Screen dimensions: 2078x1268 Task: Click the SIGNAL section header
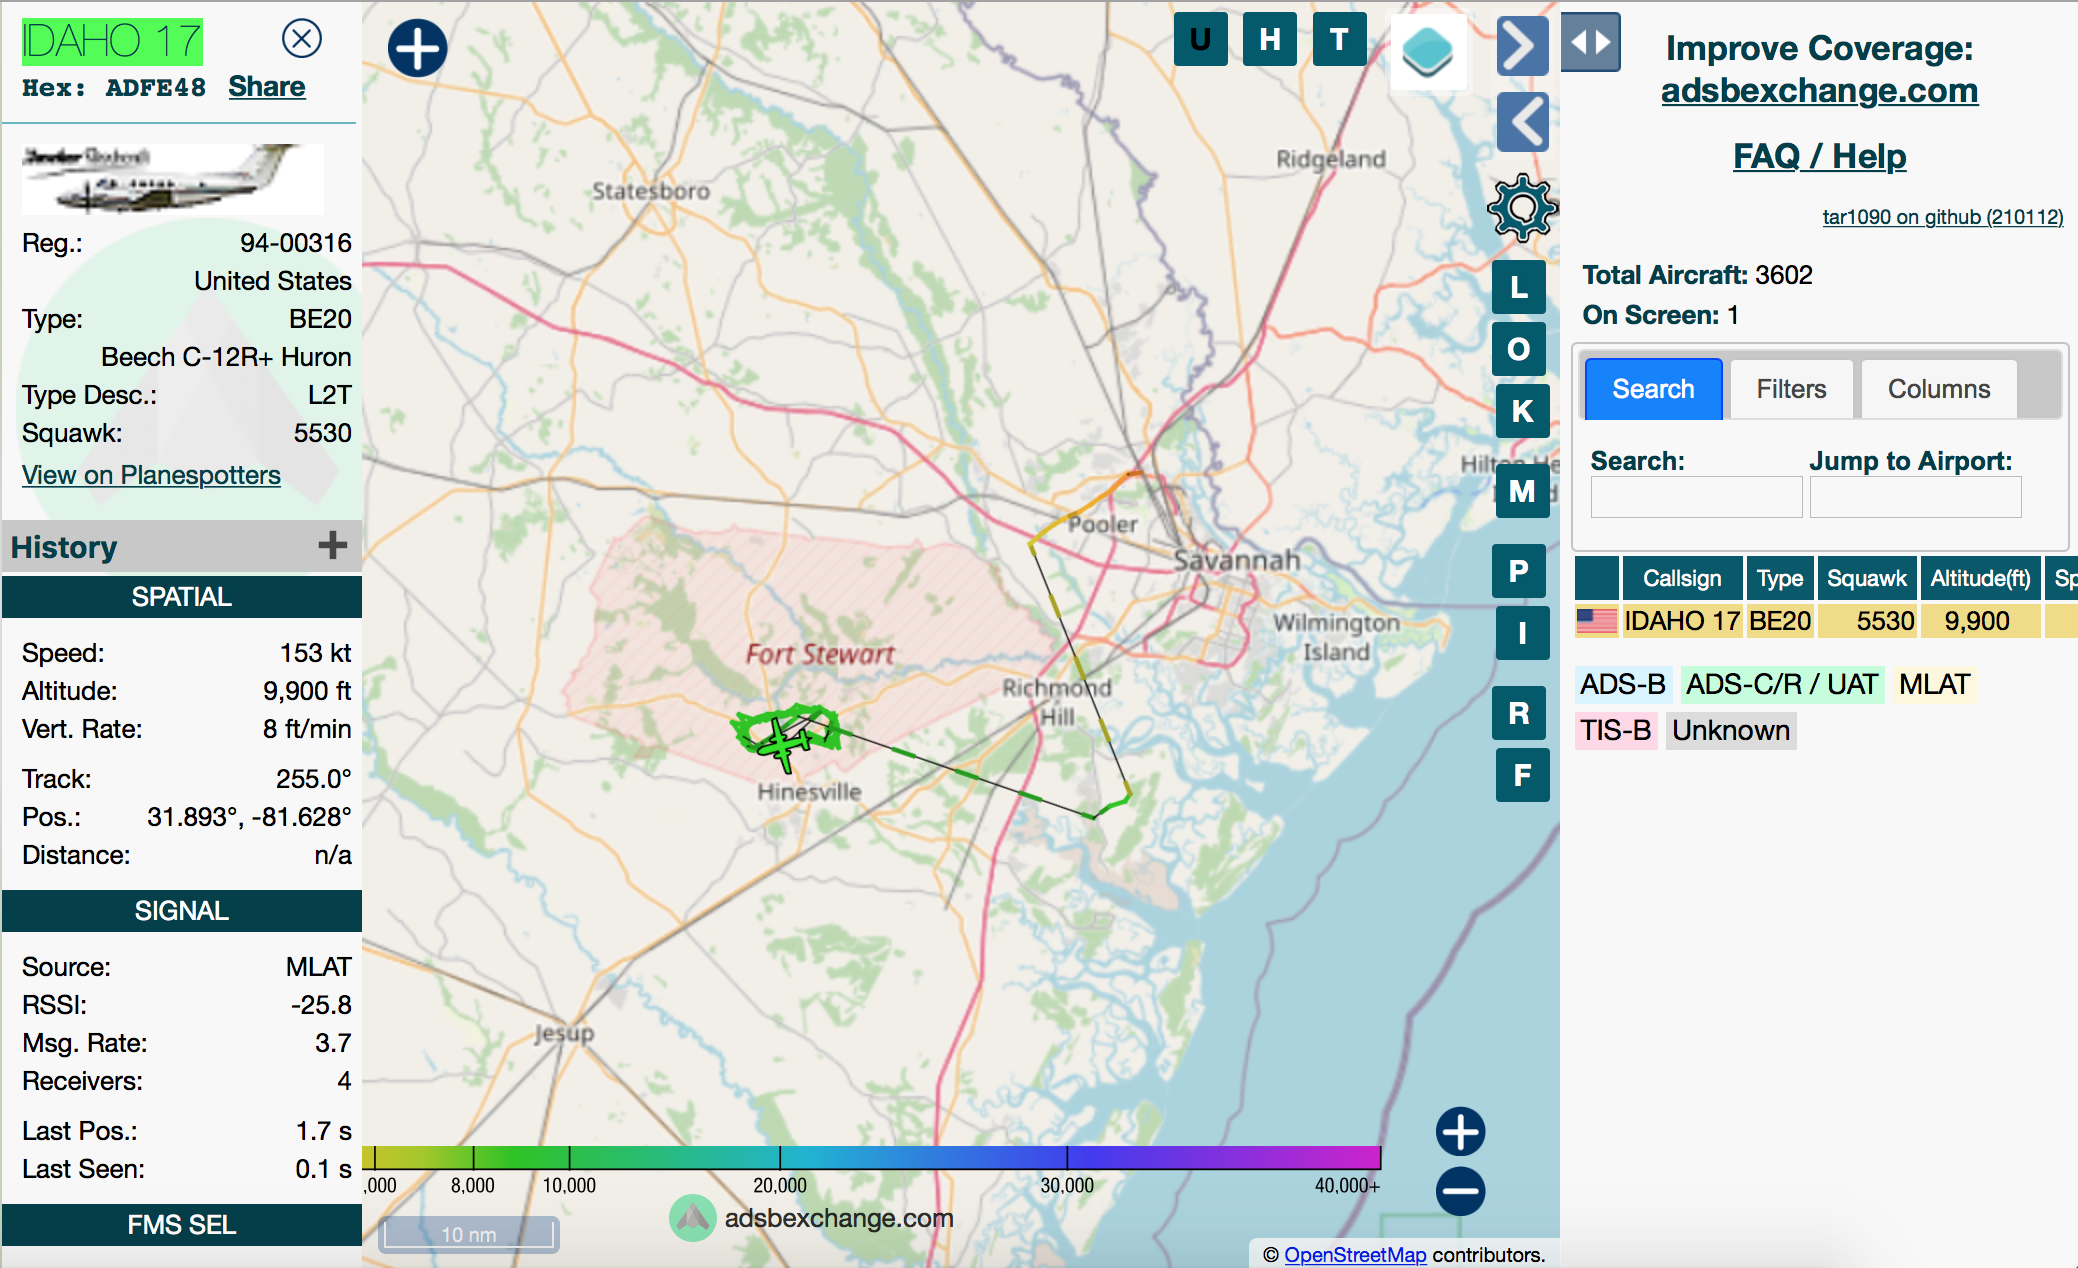point(181,911)
